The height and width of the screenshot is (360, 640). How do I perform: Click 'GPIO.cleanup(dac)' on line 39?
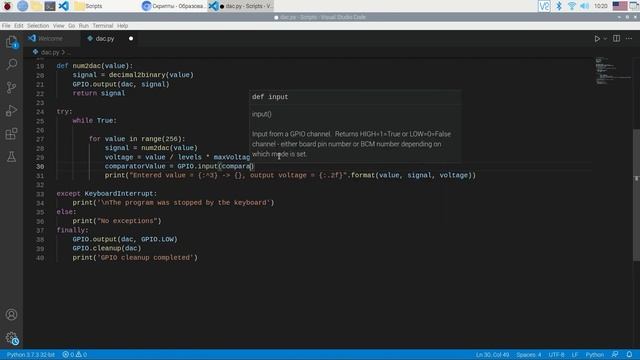[x=107, y=248]
